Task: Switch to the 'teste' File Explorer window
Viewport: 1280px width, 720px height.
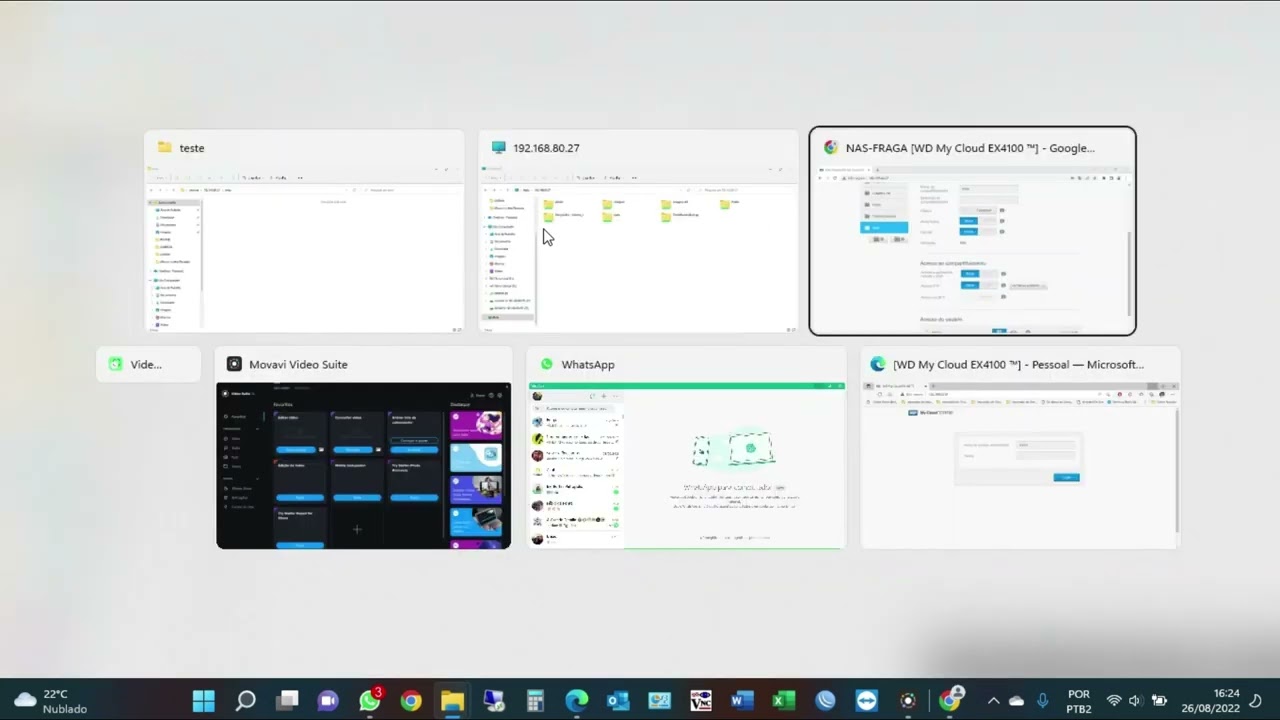Action: point(304,231)
